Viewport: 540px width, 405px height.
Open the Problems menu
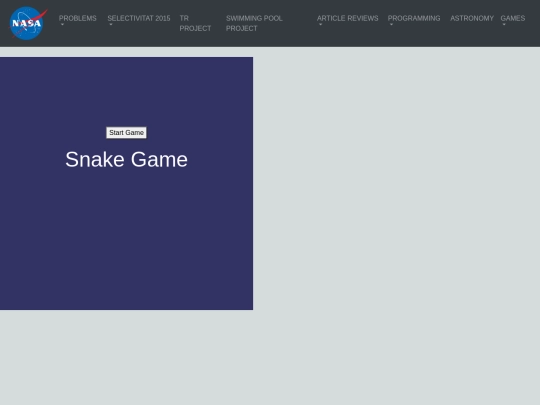tap(77, 18)
